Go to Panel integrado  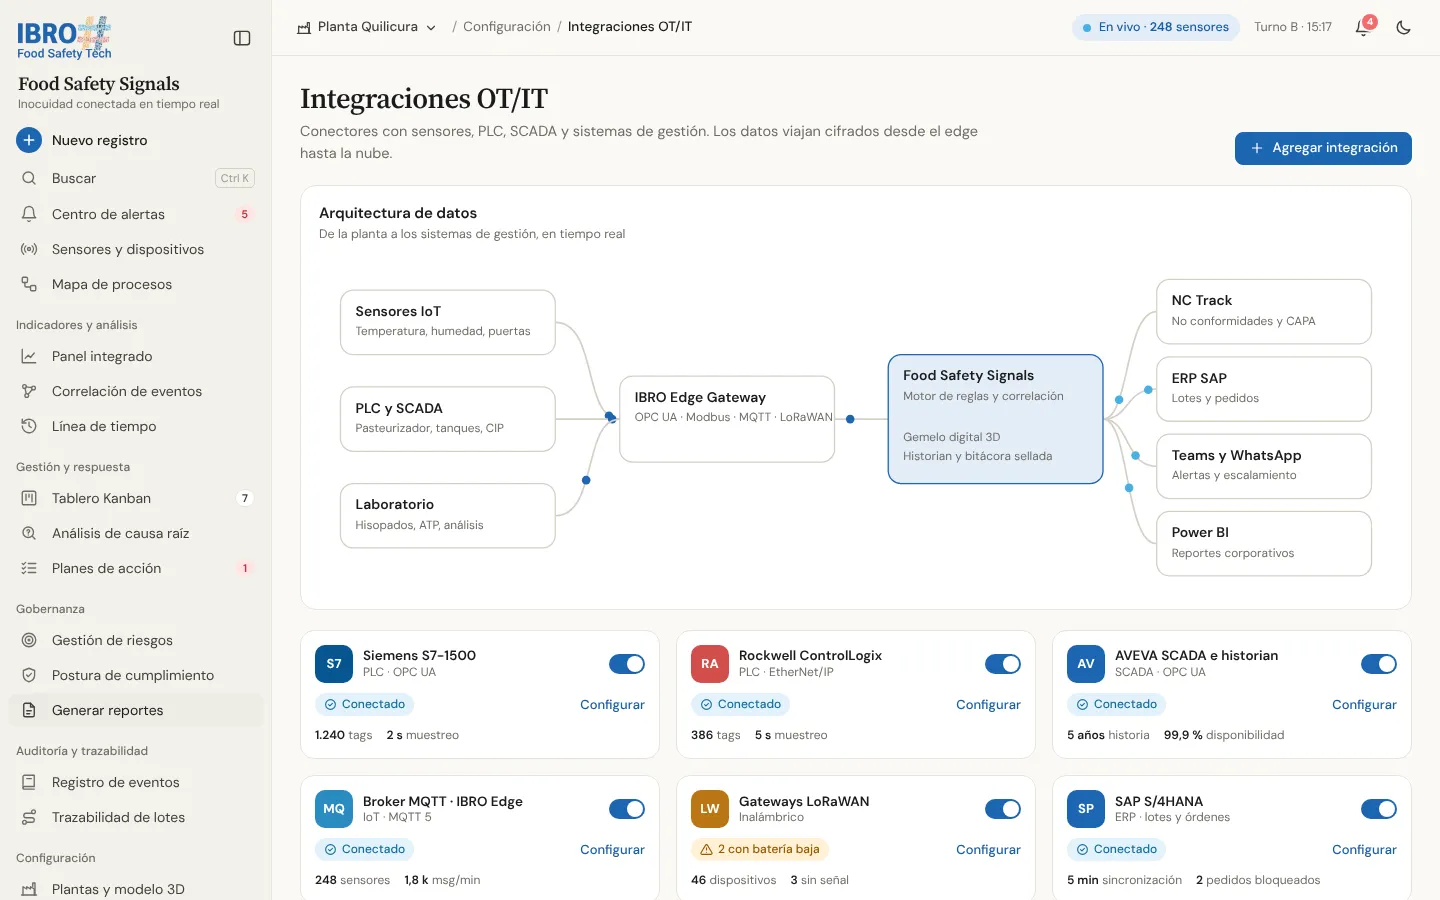point(136,356)
